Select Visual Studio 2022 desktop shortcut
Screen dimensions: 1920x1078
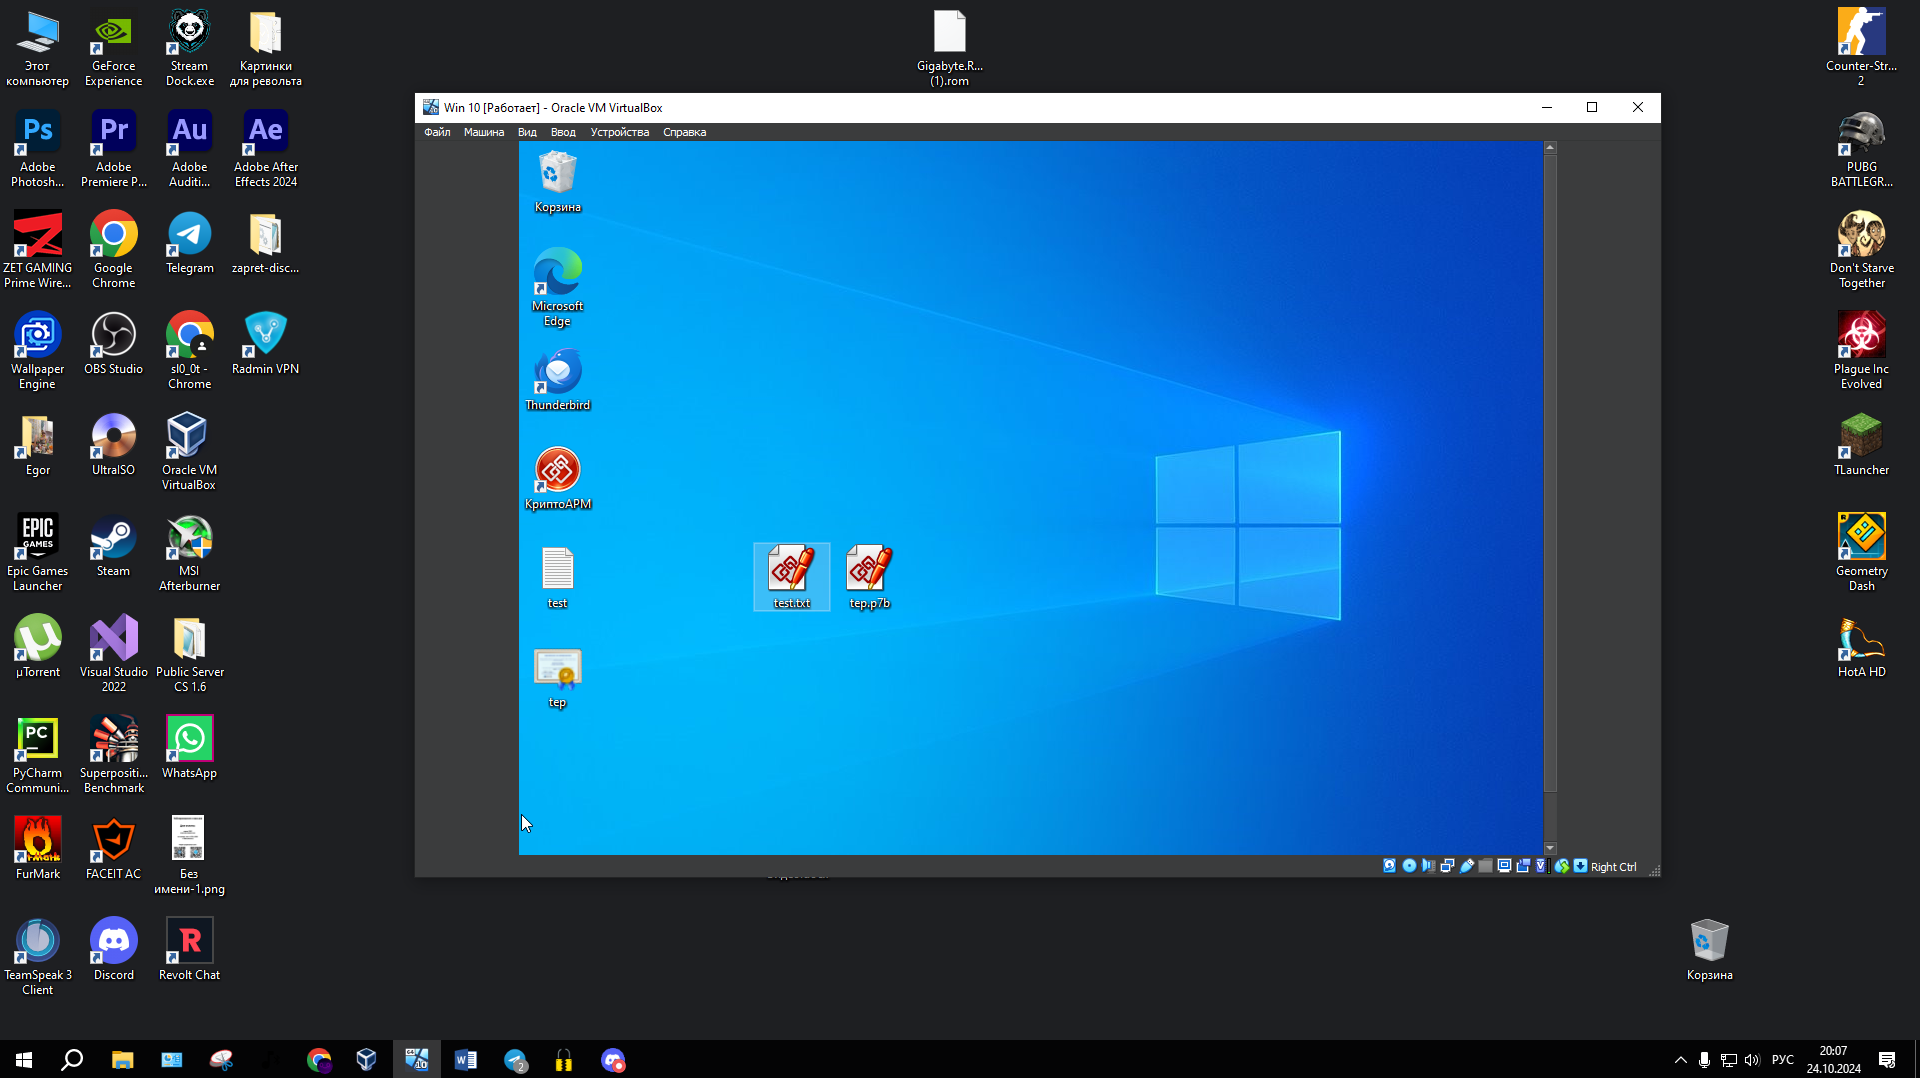coord(114,653)
